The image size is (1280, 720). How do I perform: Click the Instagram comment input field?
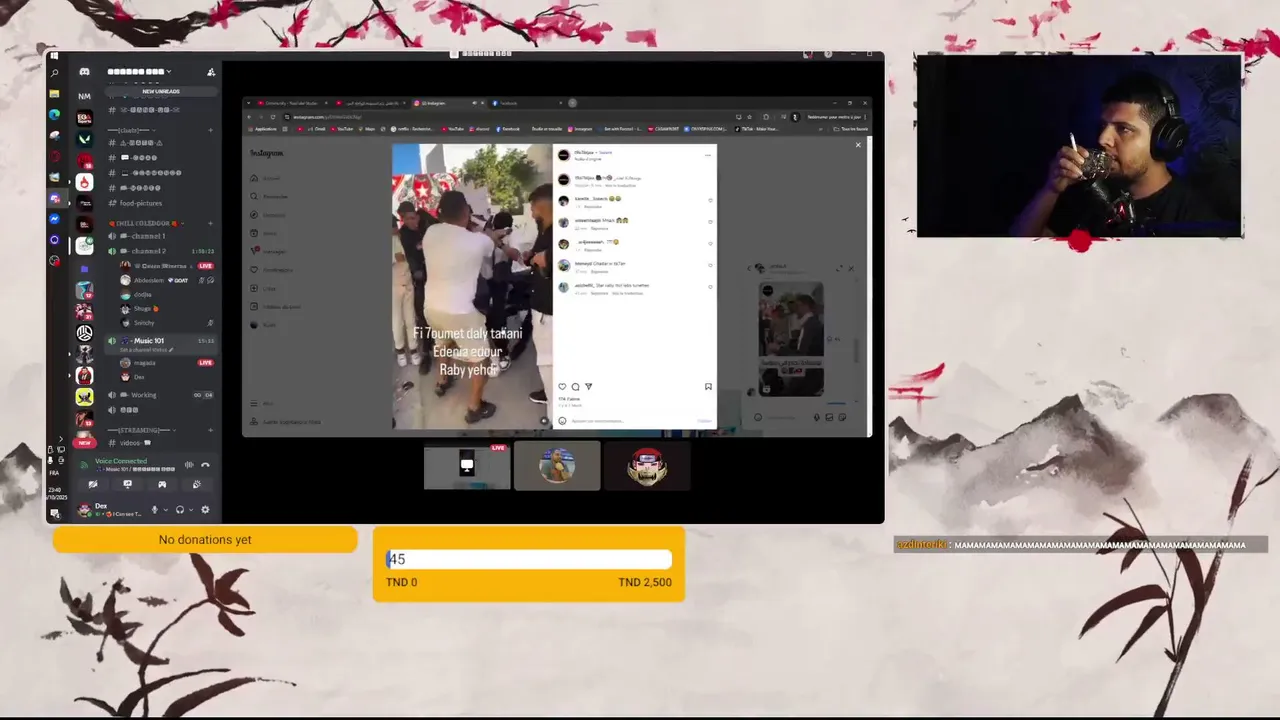tap(632, 421)
